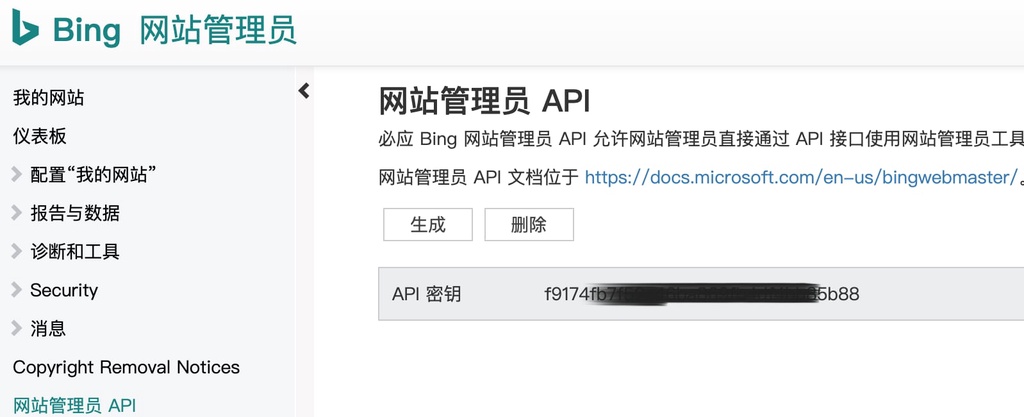Click the API 密钥 label
The image size is (1024, 417).
(426, 294)
